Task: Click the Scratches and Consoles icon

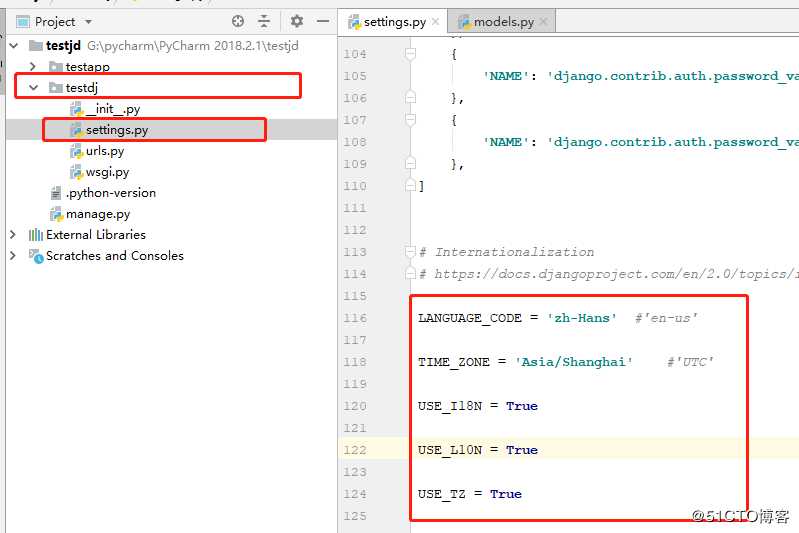Action: [36, 256]
